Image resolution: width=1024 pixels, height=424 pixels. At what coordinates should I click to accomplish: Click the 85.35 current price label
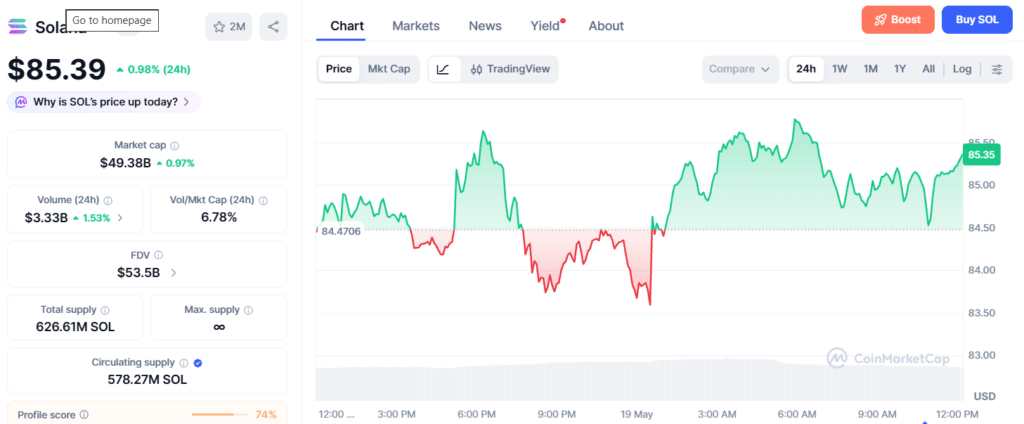(982, 155)
